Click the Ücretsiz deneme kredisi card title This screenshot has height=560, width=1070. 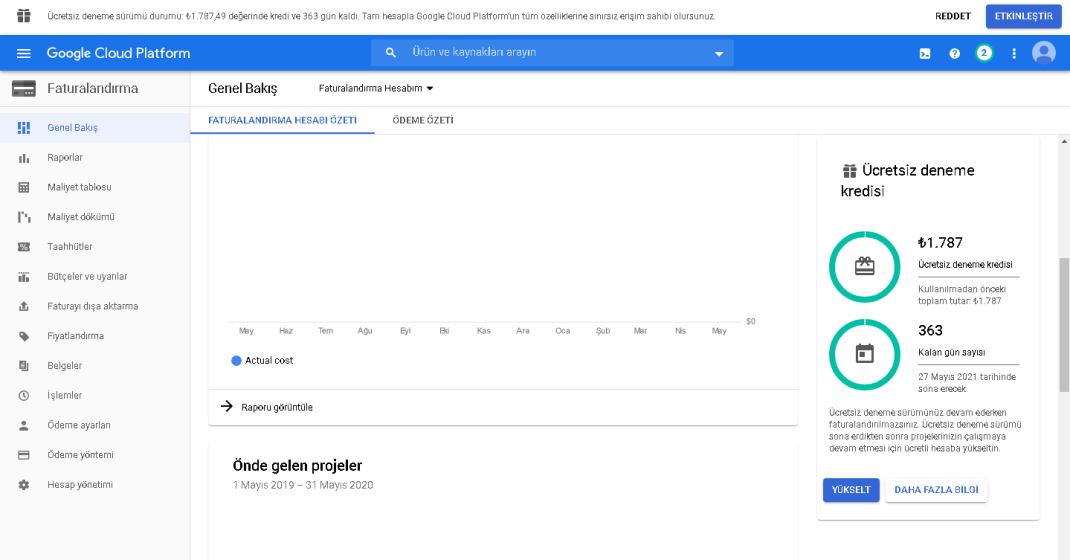(x=908, y=181)
